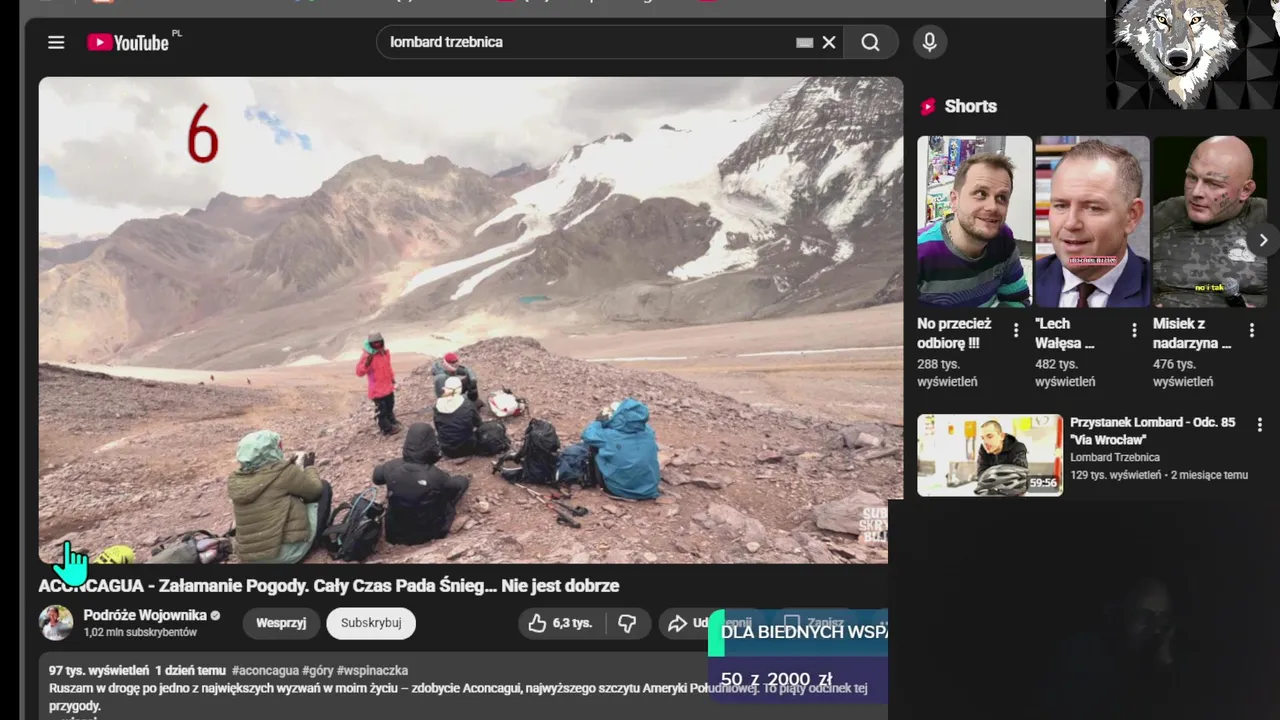This screenshot has width=1280, height=720.
Task: Open options menu for 'Lech Wałęsa' short
Action: coord(1134,329)
